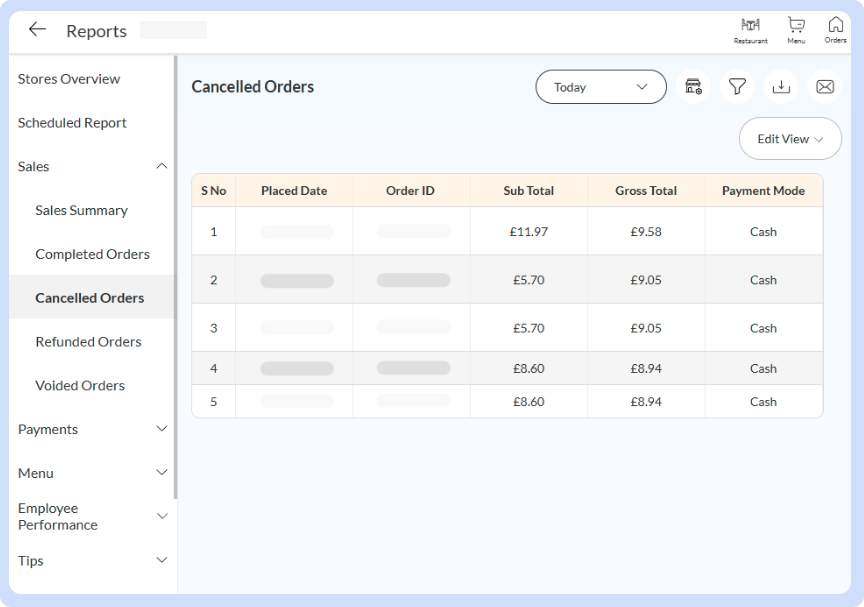Open the filter options icon
The width and height of the screenshot is (864, 607).
[x=737, y=87]
